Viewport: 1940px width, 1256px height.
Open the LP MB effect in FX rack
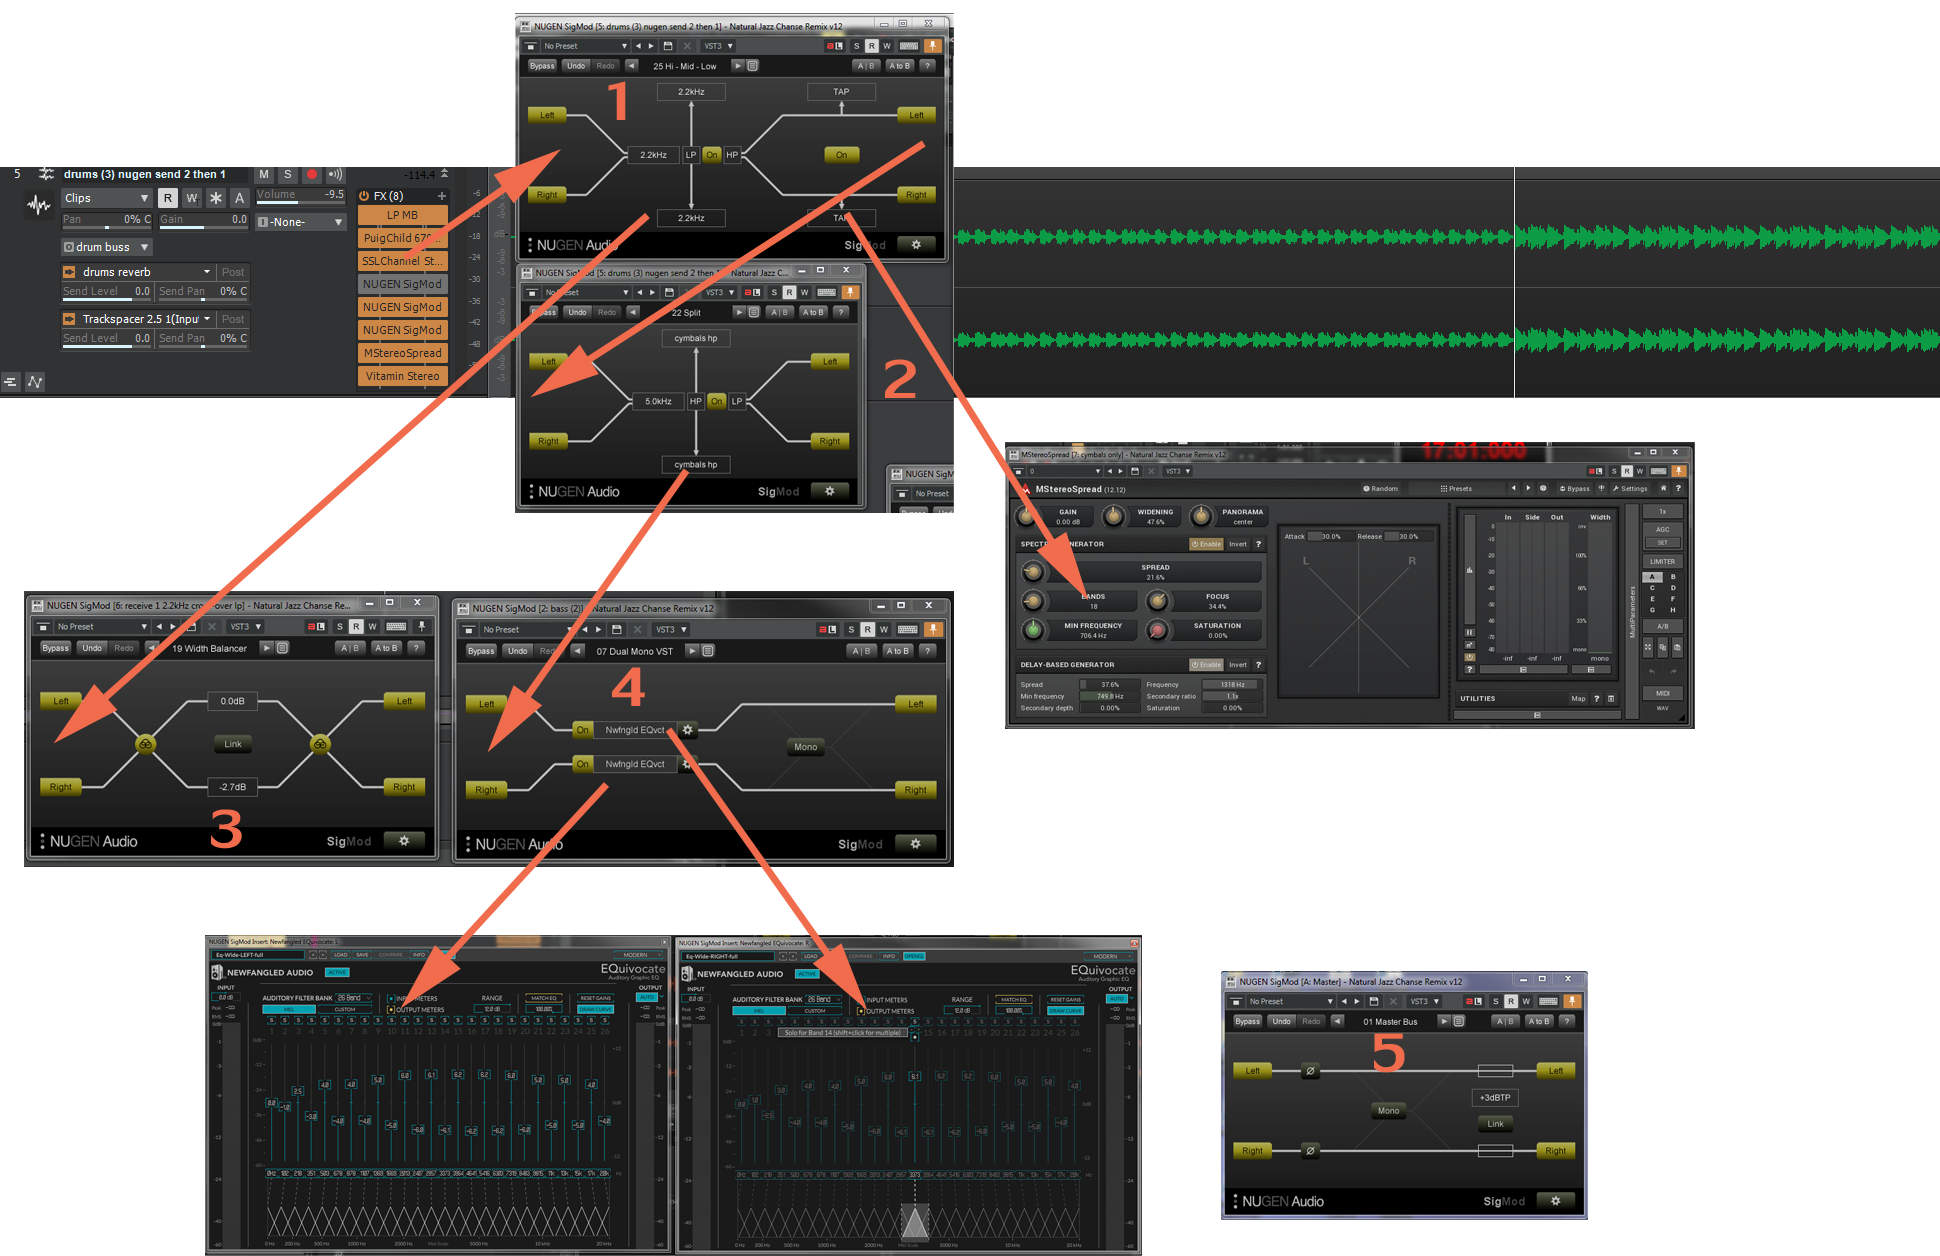click(402, 215)
